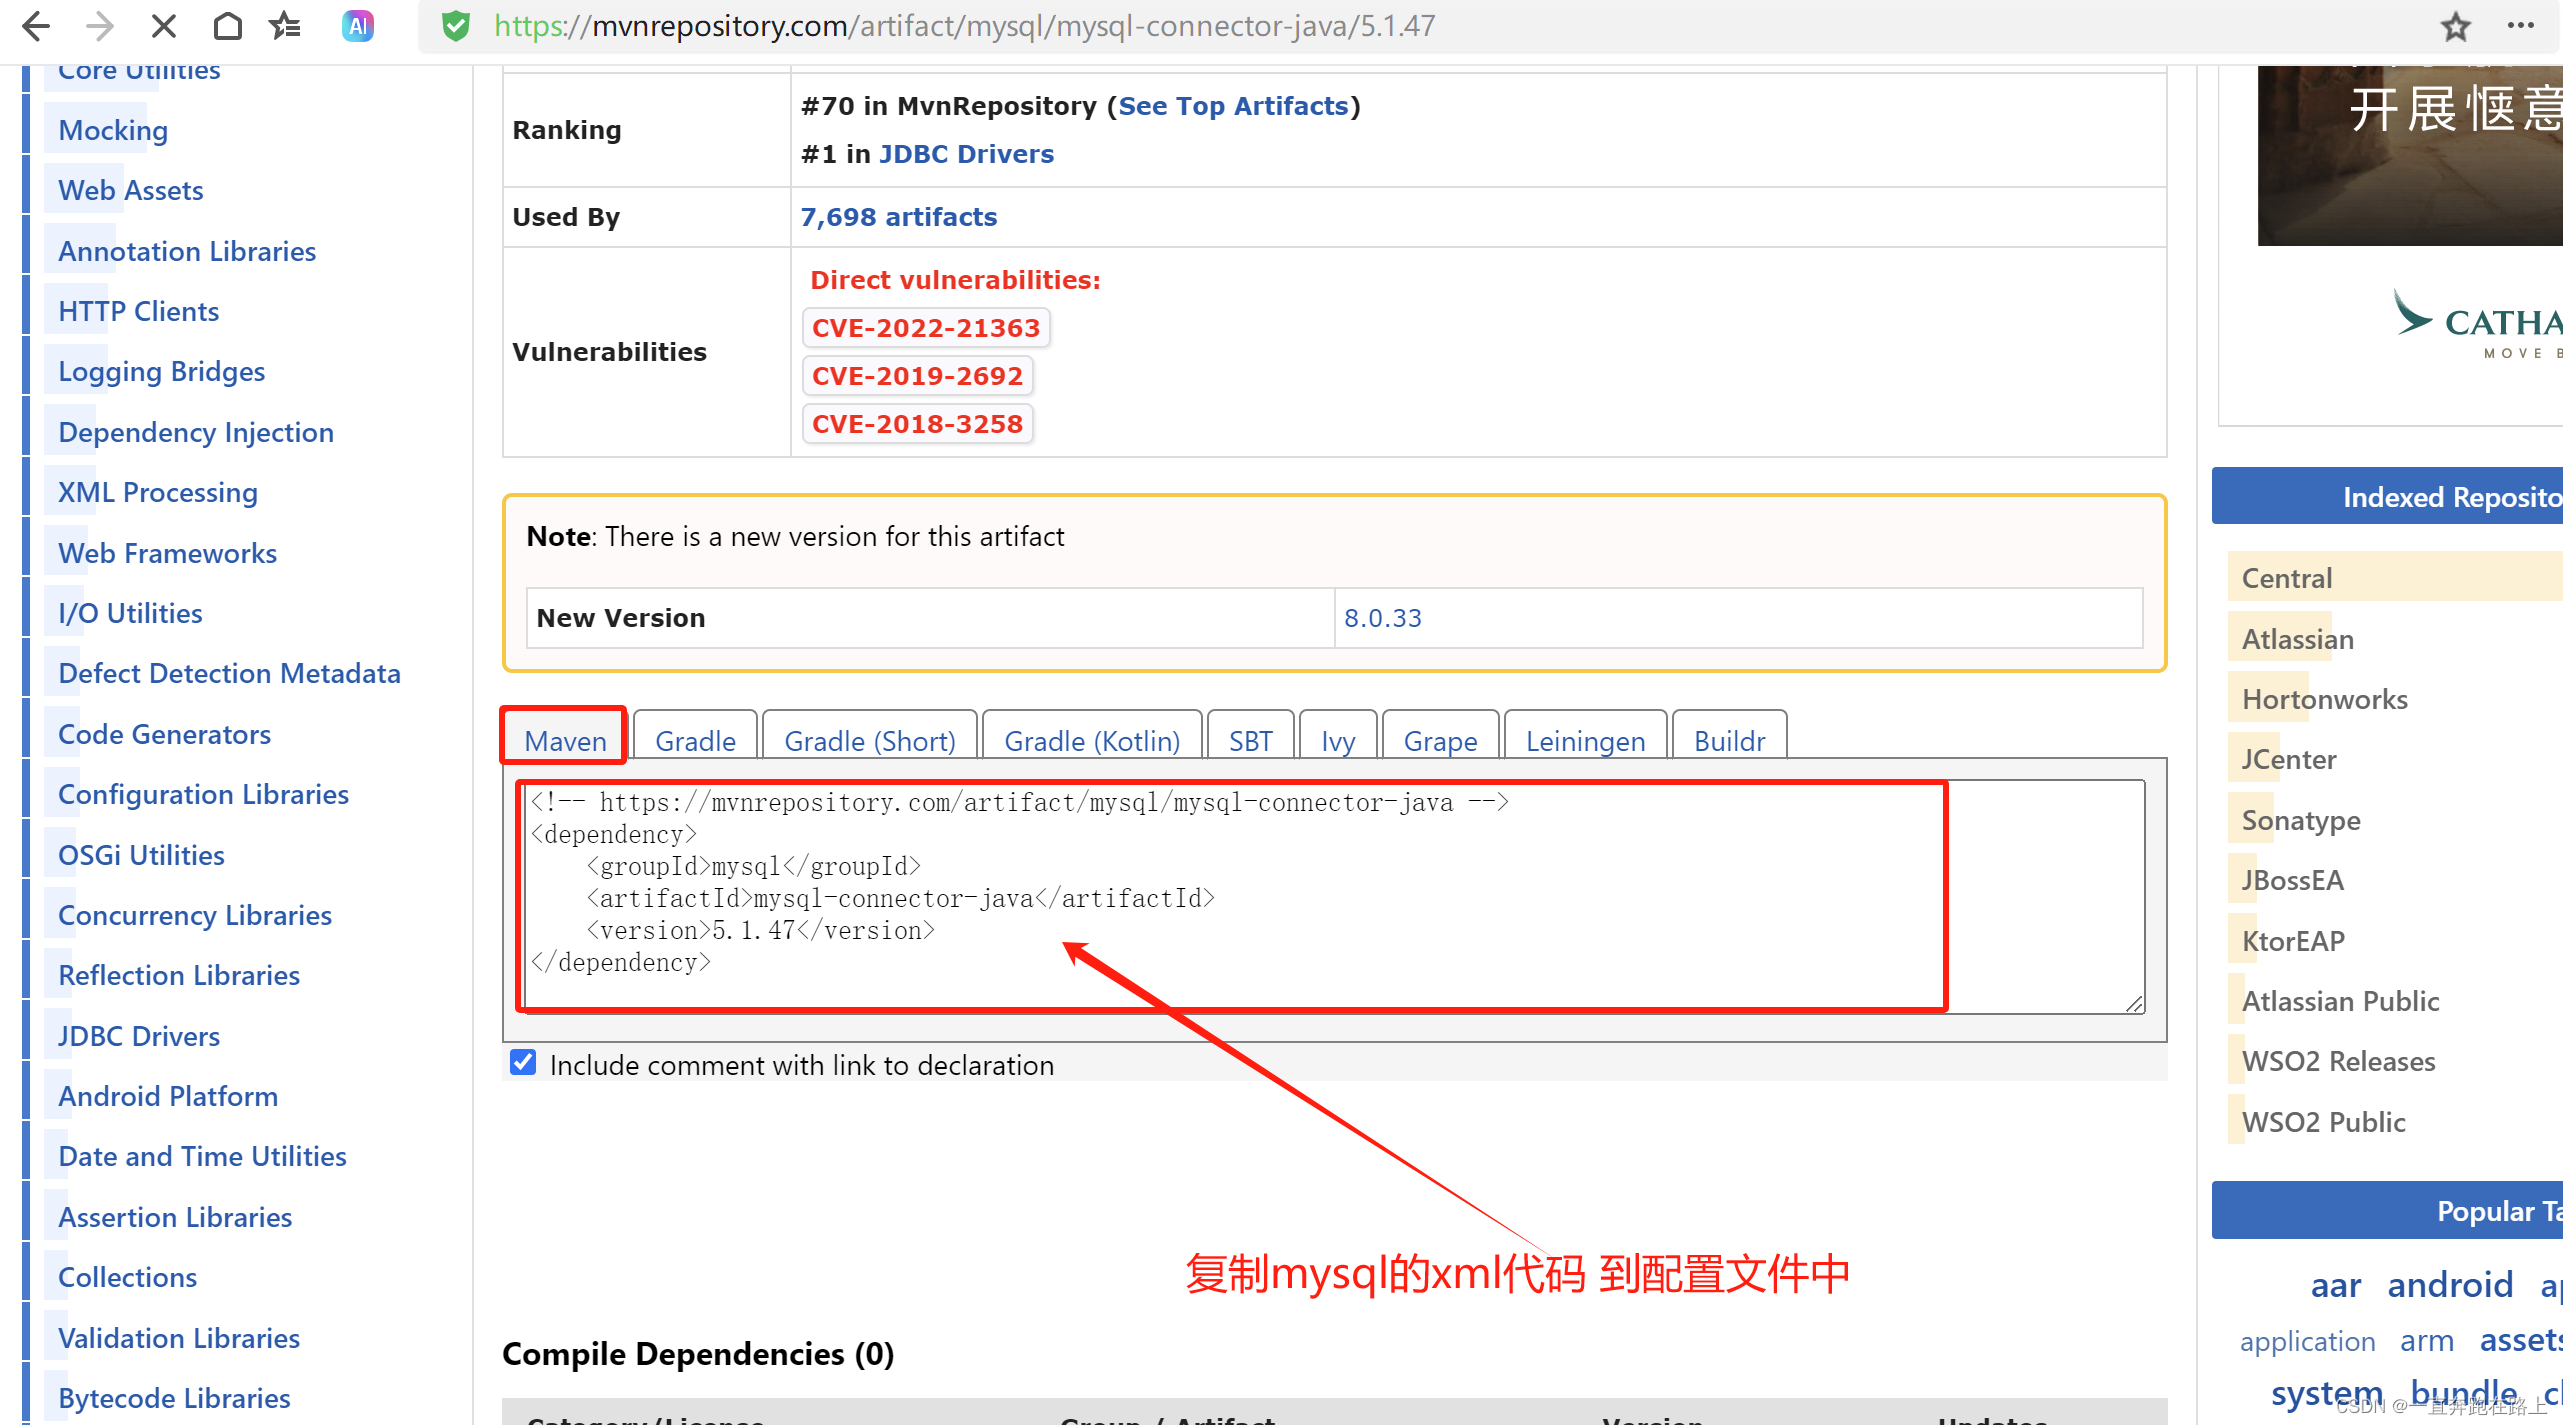Open the SBT tab
Screen dimensions: 2563x1425
(x=1250, y=741)
